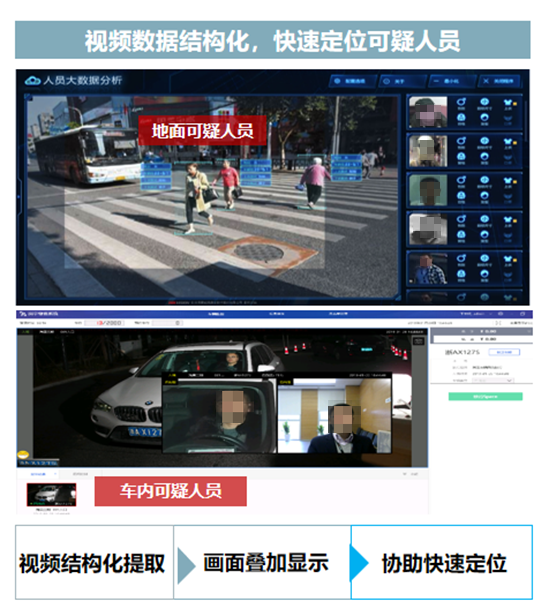
Task: Click the settings button left of 关于
Action: coord(353,81)
